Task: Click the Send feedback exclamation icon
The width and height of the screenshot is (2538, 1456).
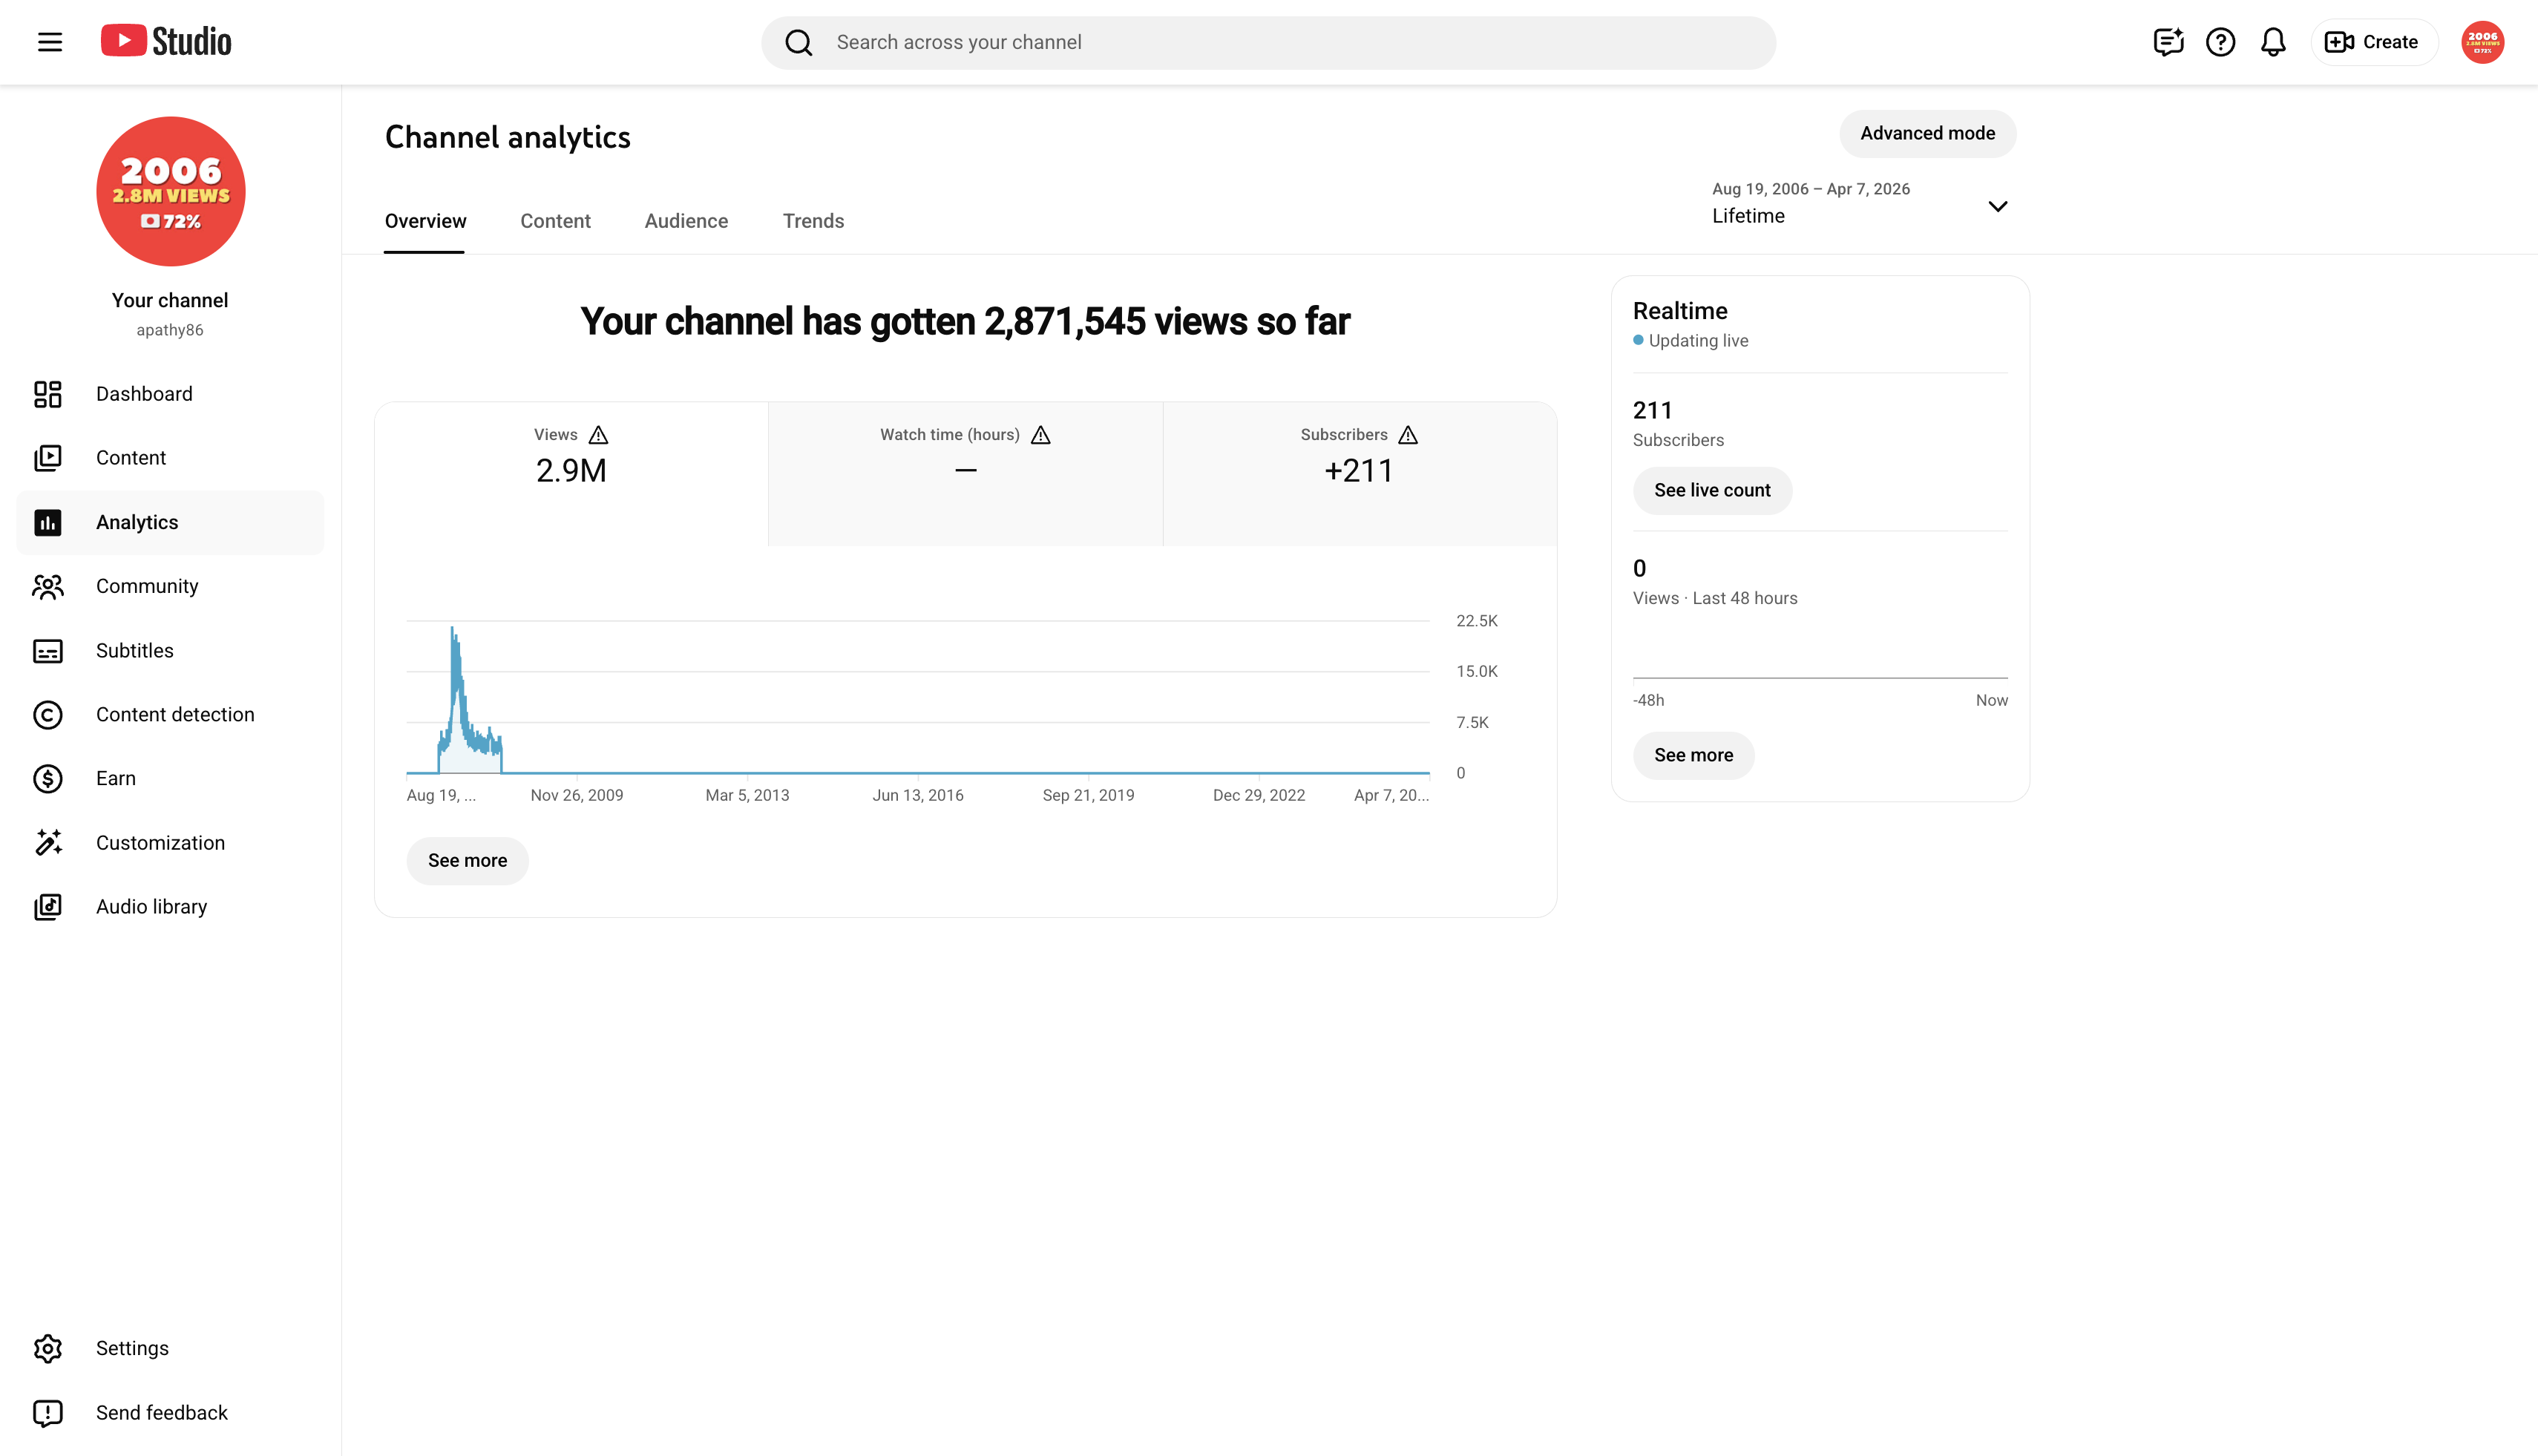Action: coord(48,1413)
